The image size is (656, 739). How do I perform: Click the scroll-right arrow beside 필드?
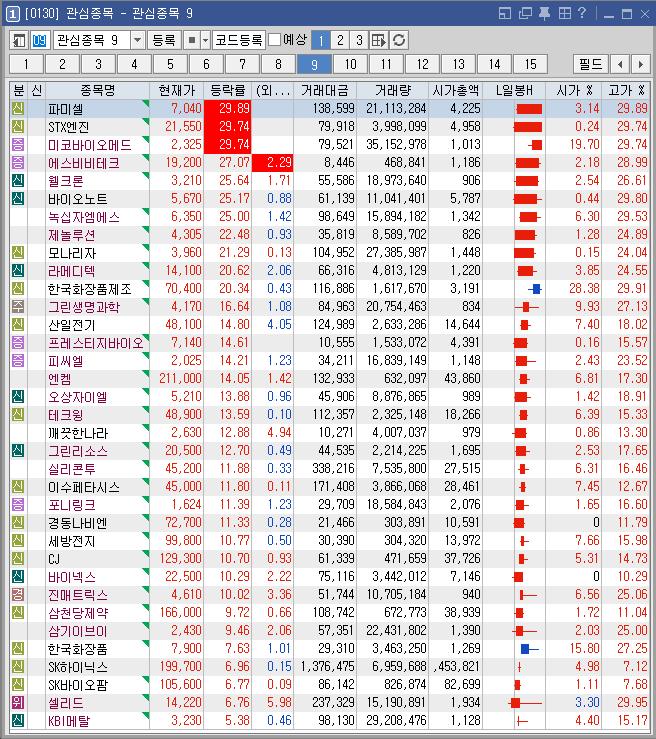[x=640, y=64]
